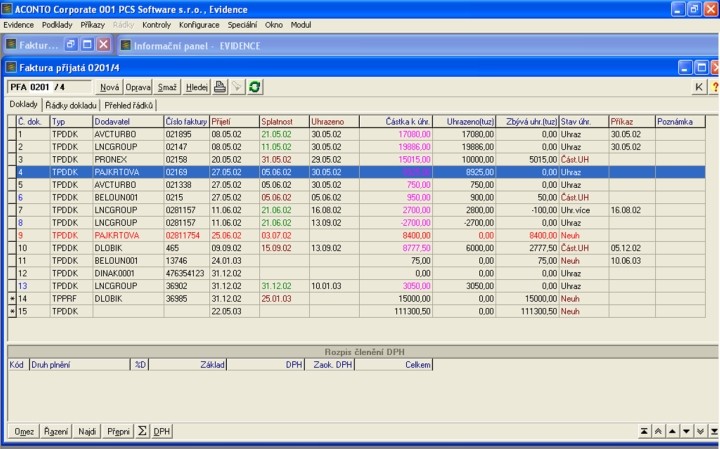
Task: Click the K button beside help
Action: click(699, 88)
